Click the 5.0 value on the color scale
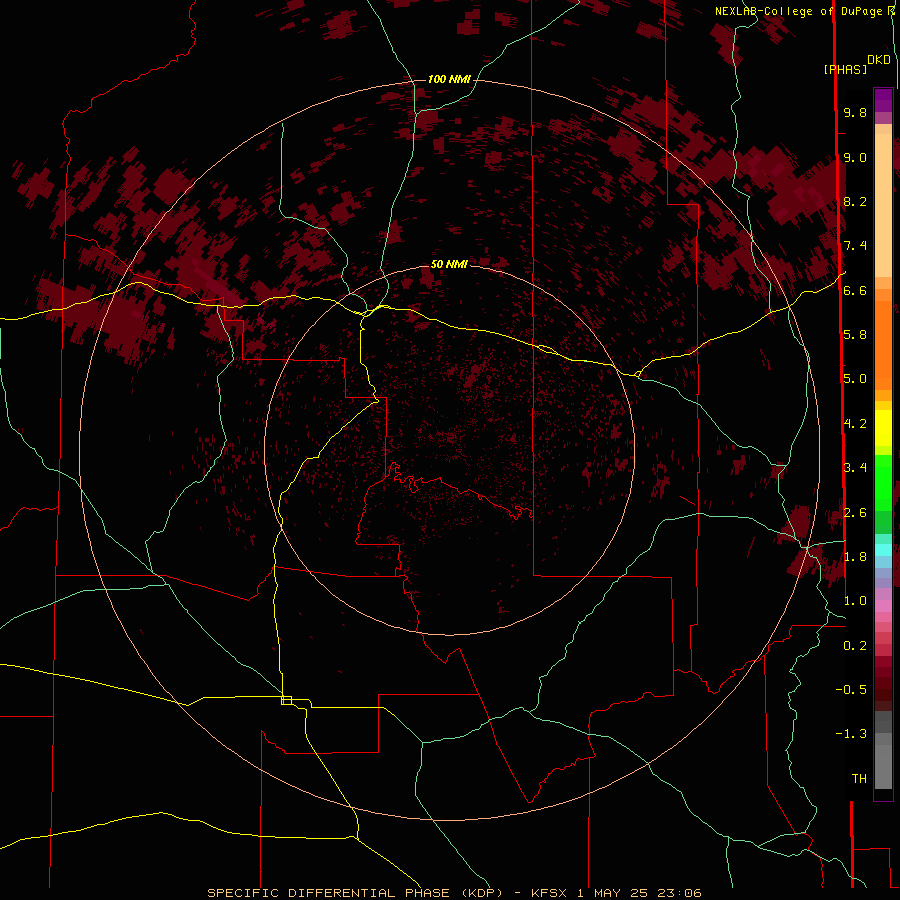 click(855, 379)
